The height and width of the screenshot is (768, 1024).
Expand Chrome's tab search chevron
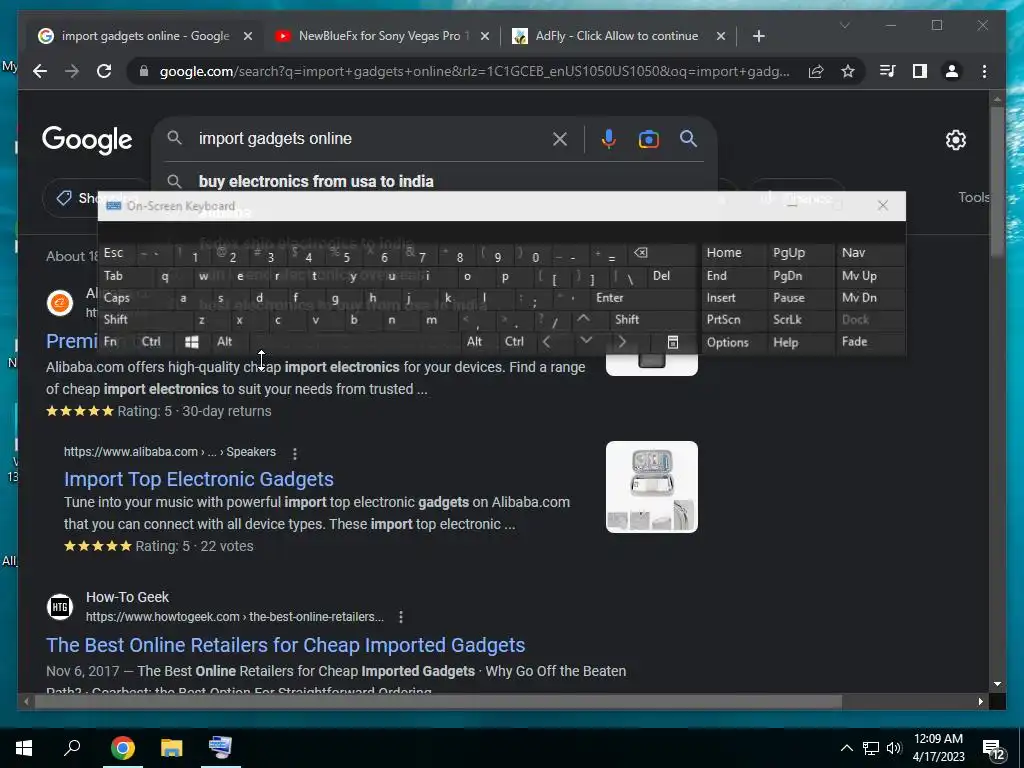844,25
